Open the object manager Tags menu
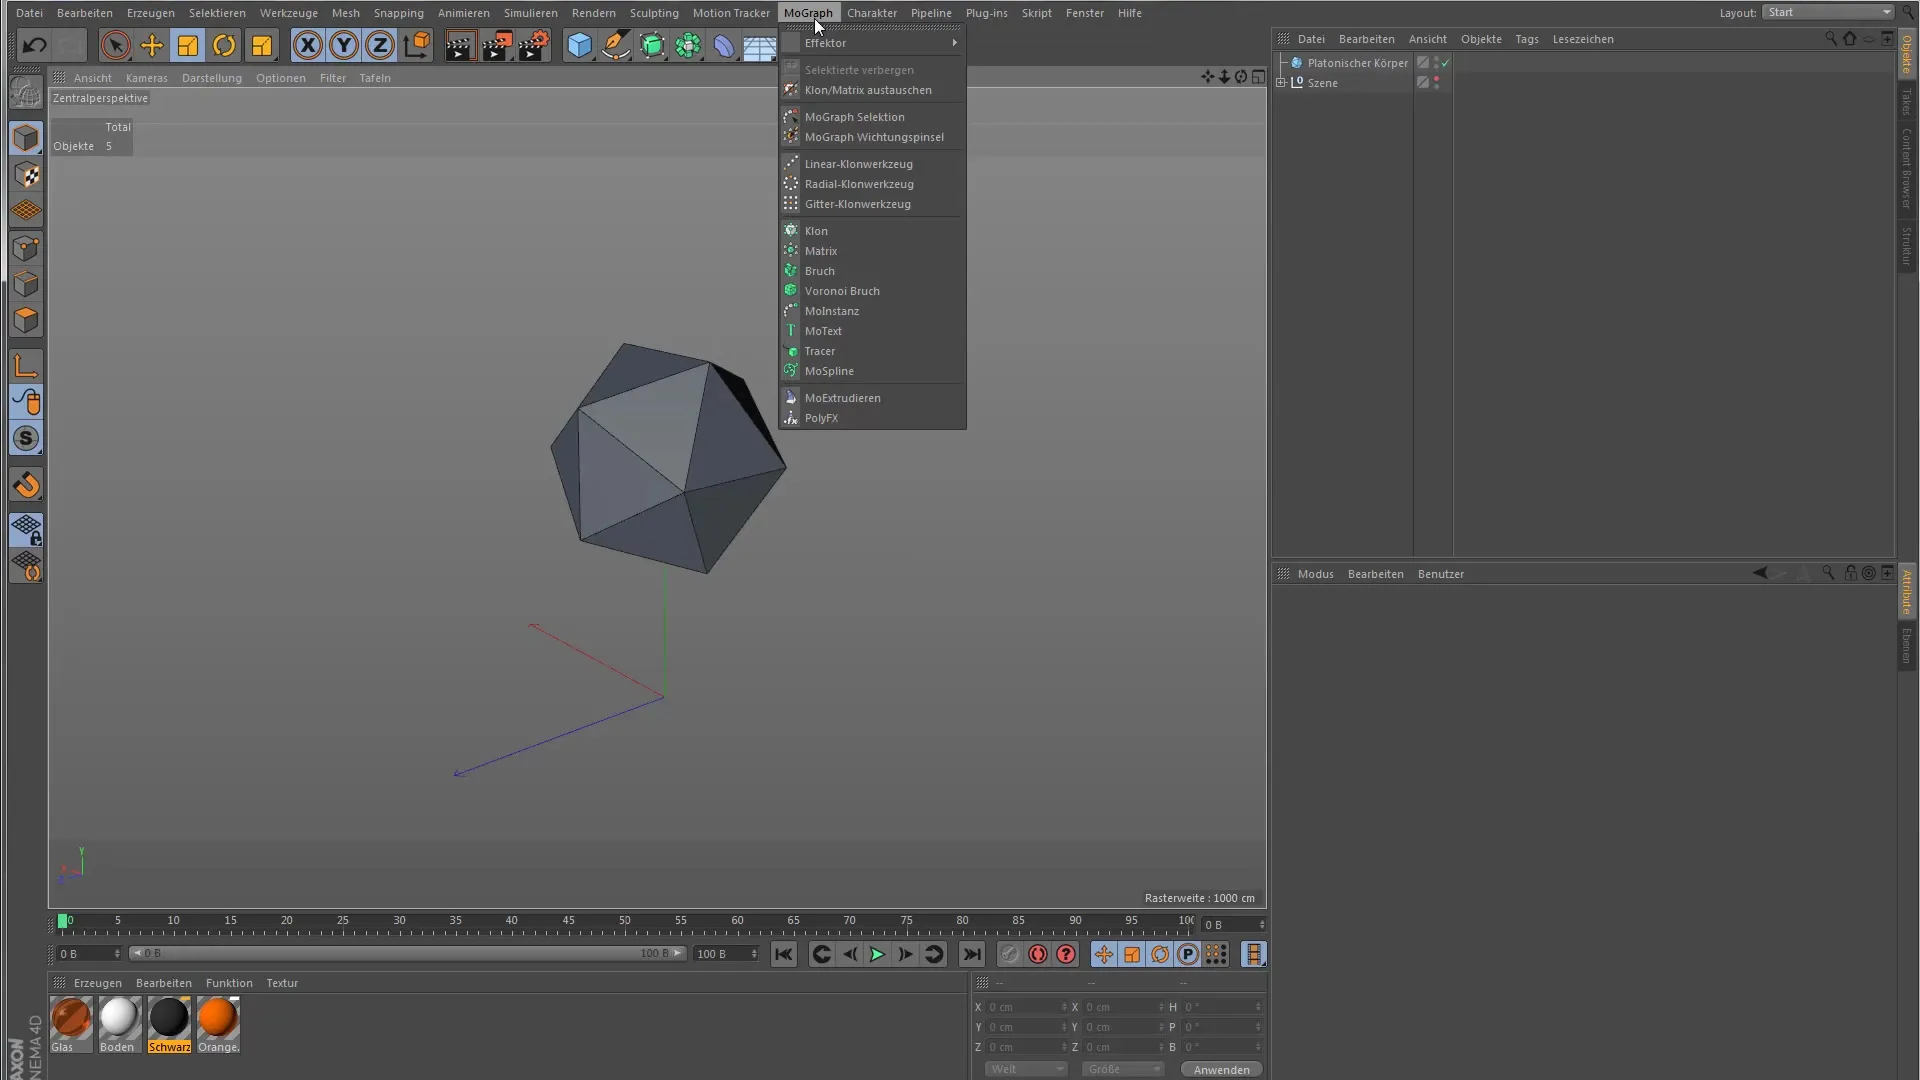 pyautogui.click(x=1526, y=39)
